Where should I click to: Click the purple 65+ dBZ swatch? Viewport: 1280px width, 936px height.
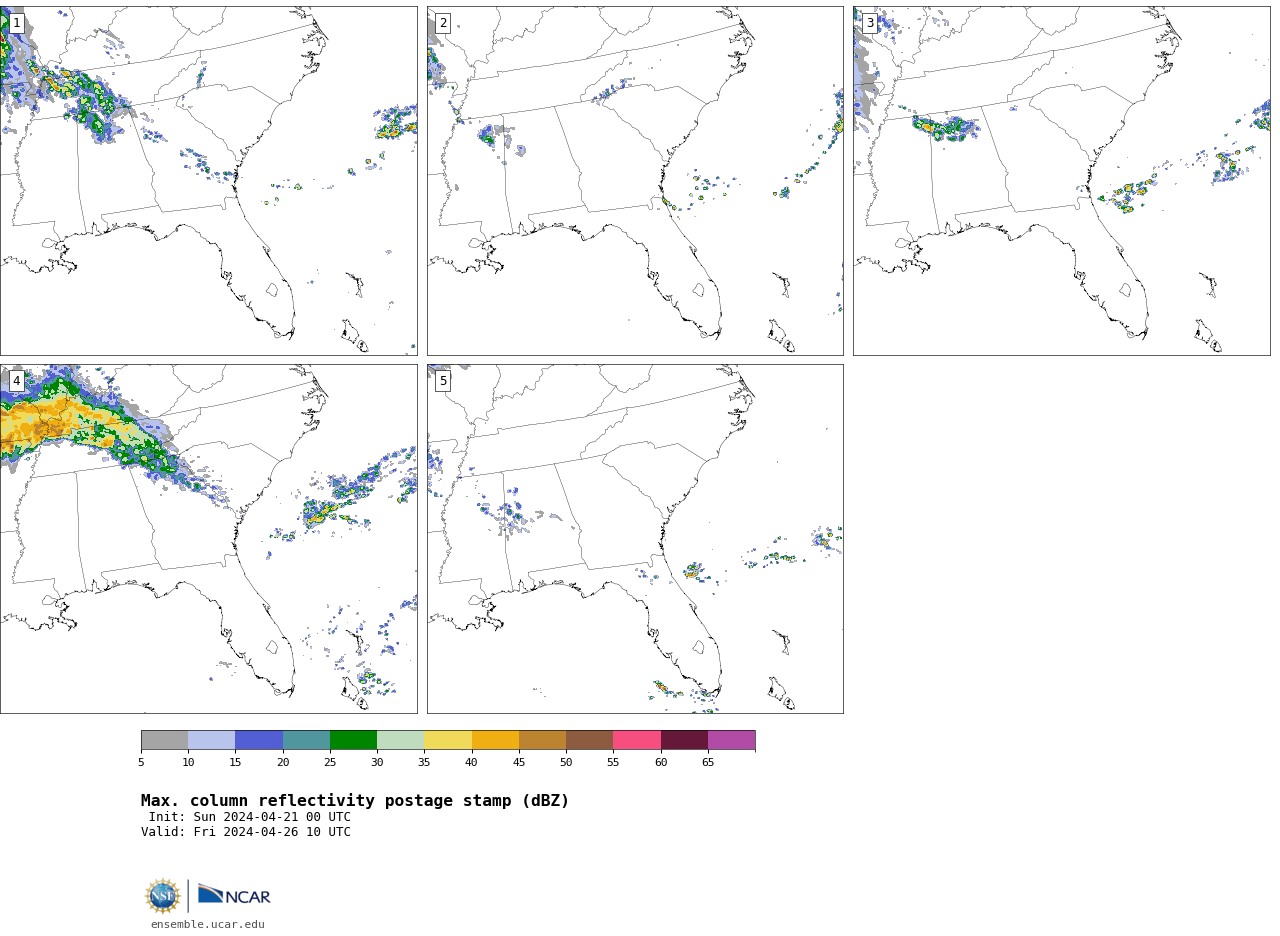(x=731, y=740)
